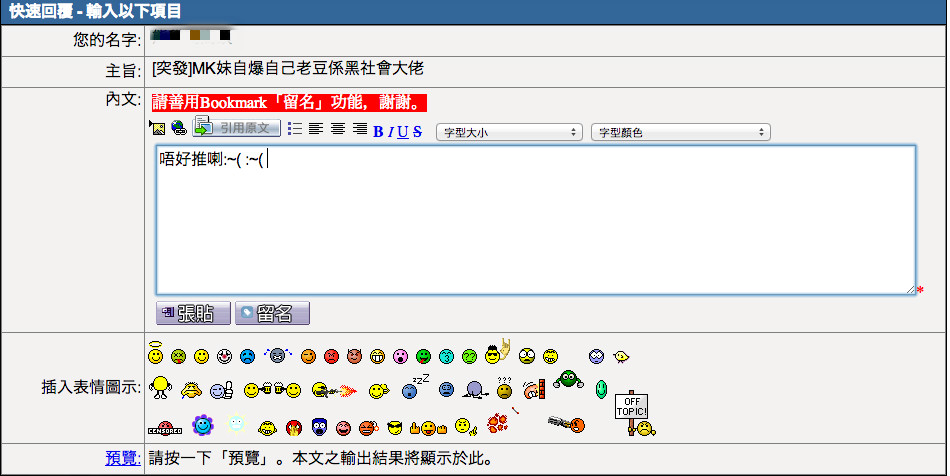Apply underline formatting (U)
This screenshot has height=476, width=950.
tap(403, 131)
